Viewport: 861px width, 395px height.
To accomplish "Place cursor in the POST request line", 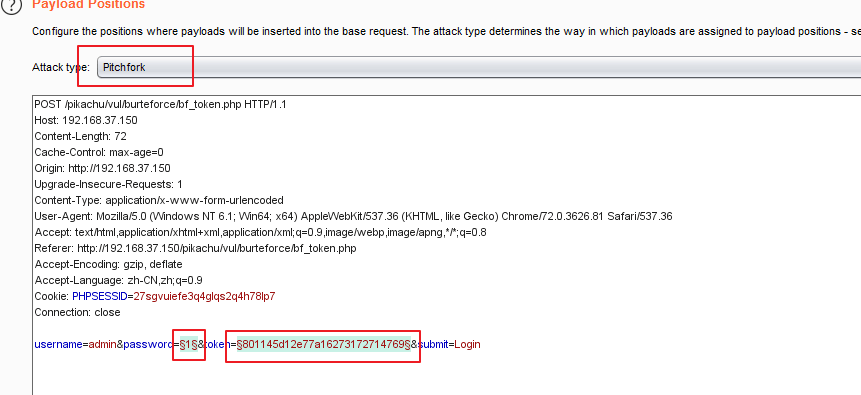I will [160, 104].
